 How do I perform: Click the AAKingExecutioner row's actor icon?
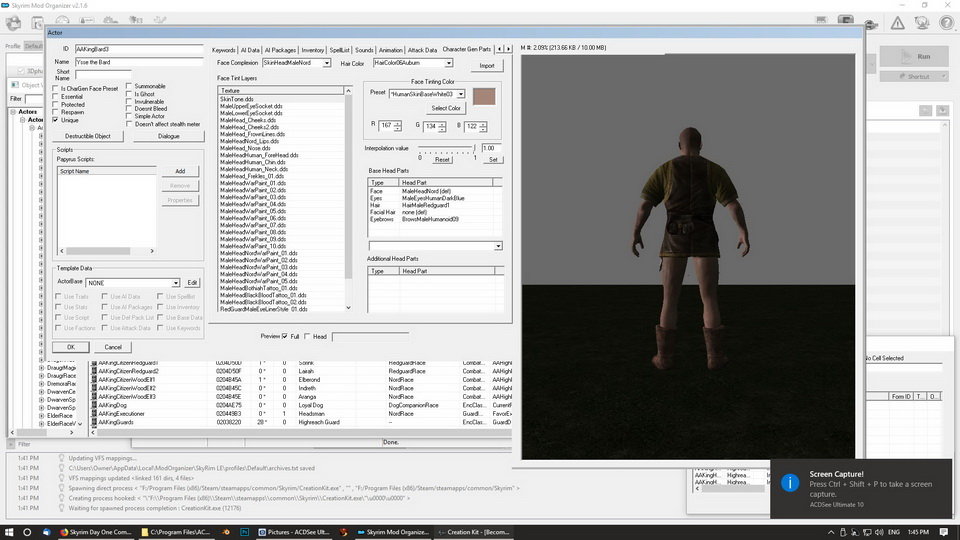pyautogui.click(x=94, y=413)
